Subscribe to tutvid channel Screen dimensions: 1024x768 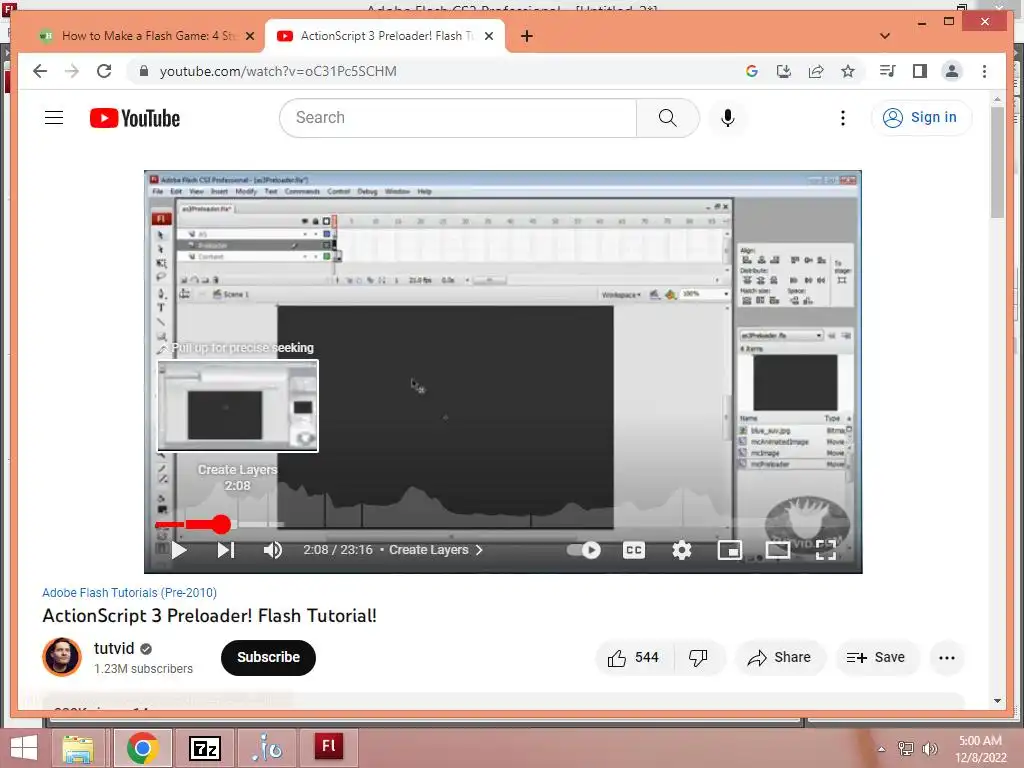[268, 658]
